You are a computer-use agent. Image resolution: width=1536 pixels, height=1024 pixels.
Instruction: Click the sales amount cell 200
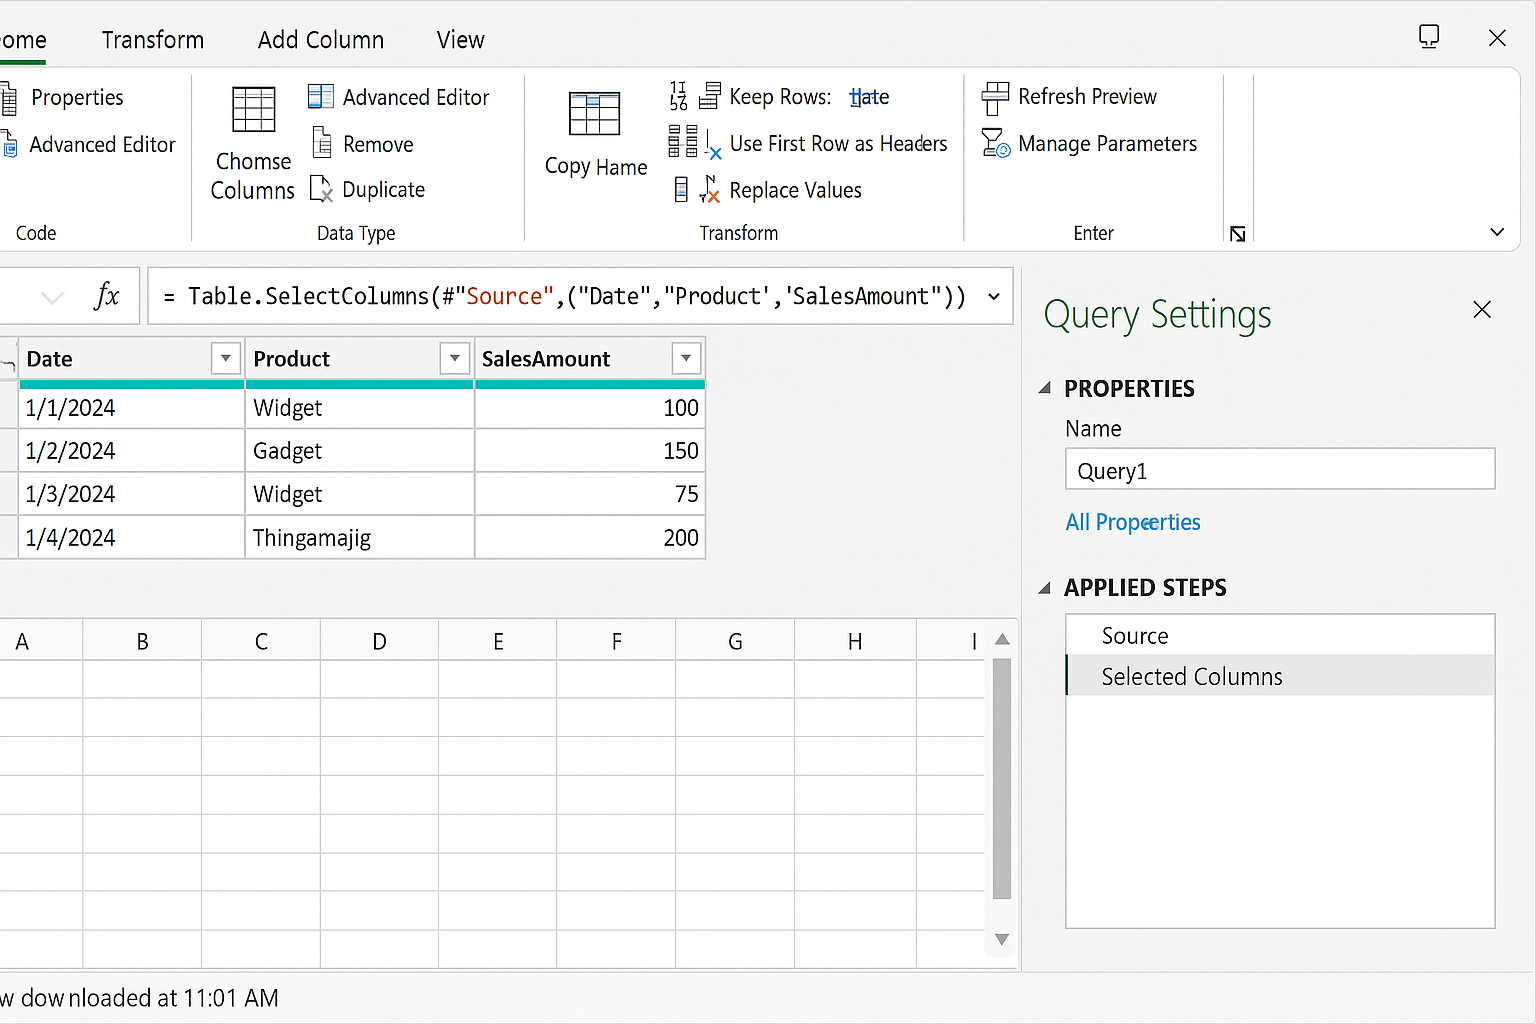coord(590,537)
